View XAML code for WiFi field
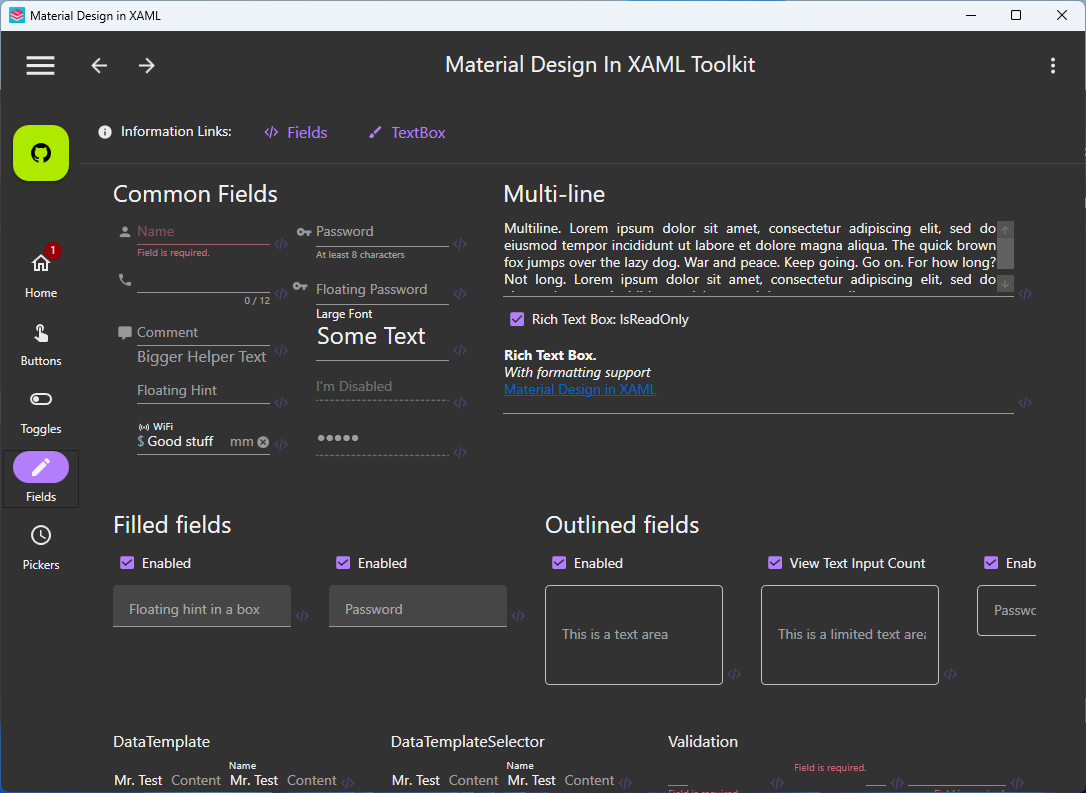Screen dimensions: 1086x793 tap(281, 444)
